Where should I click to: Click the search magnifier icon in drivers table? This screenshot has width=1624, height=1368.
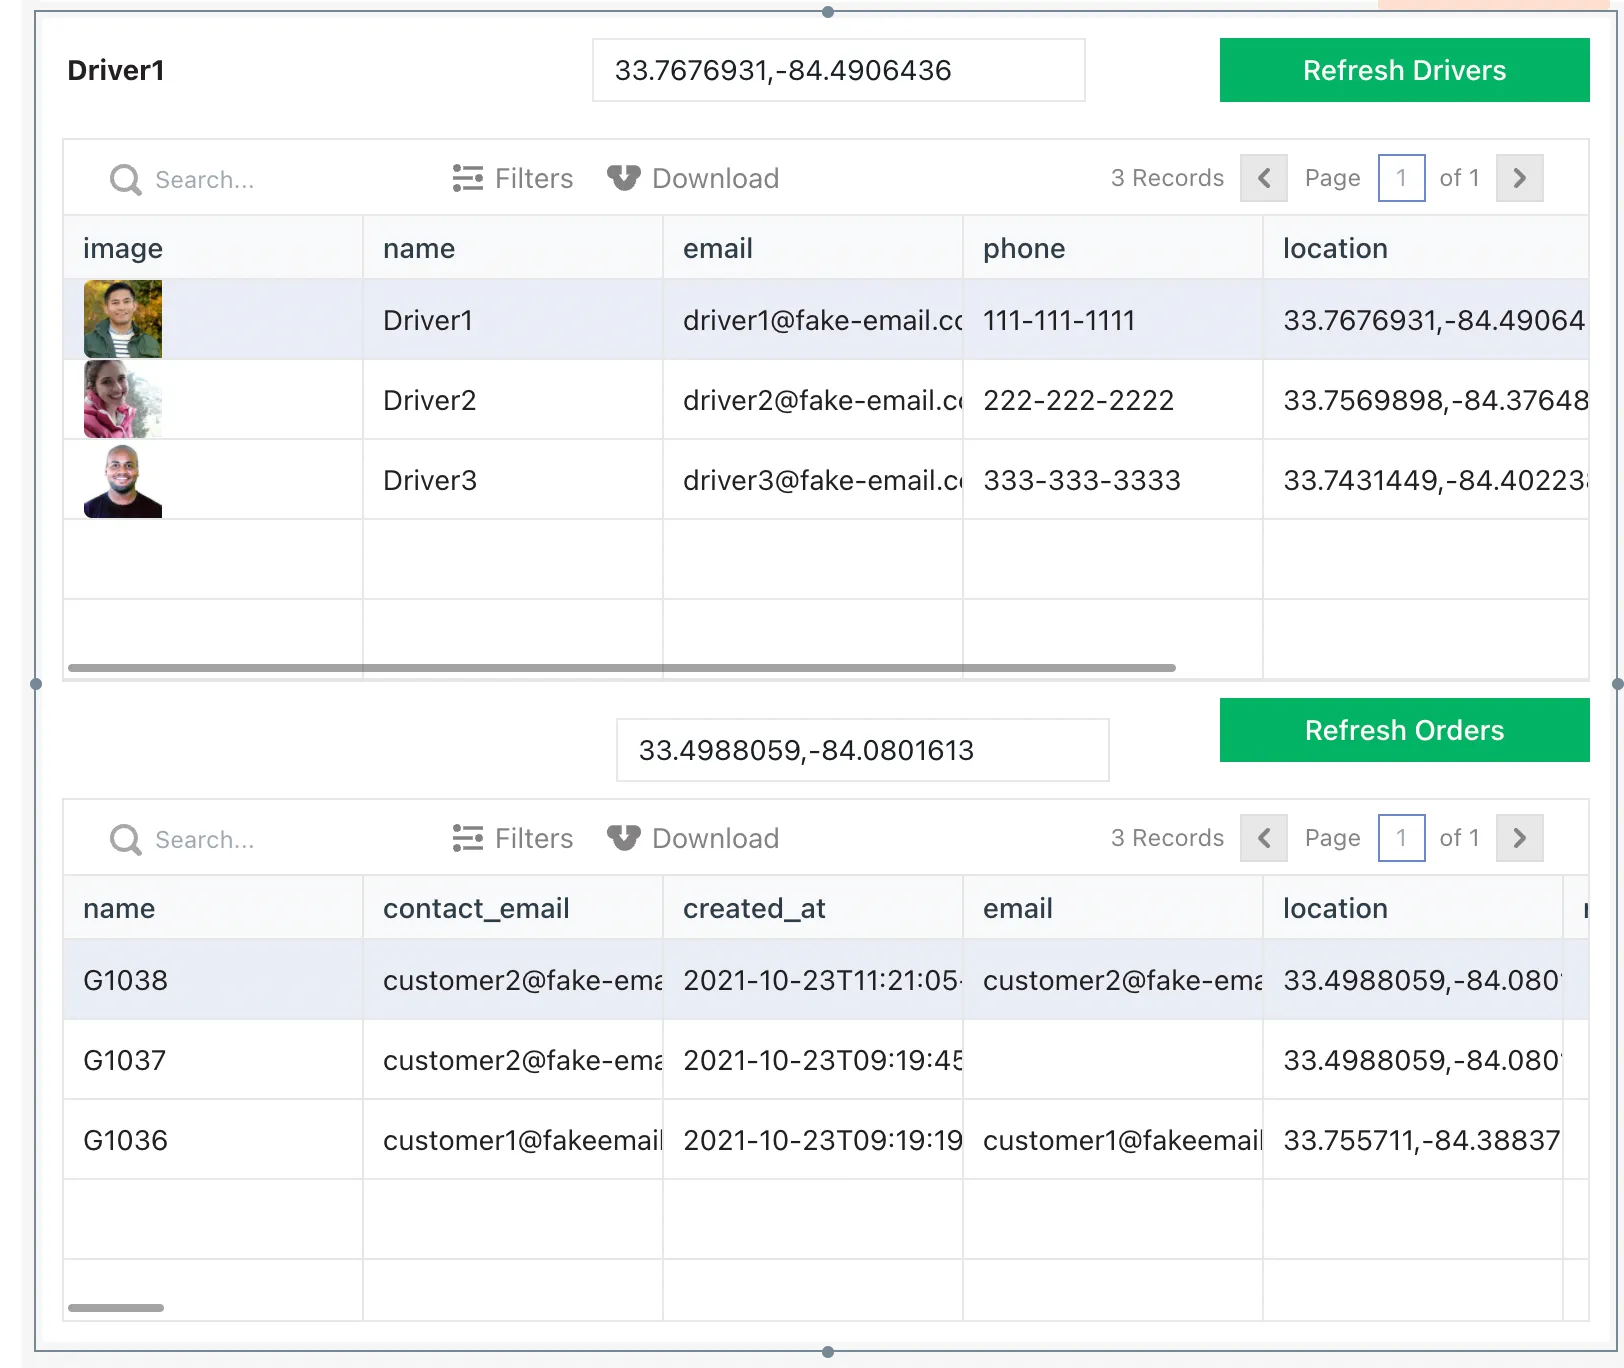point(124,179)
